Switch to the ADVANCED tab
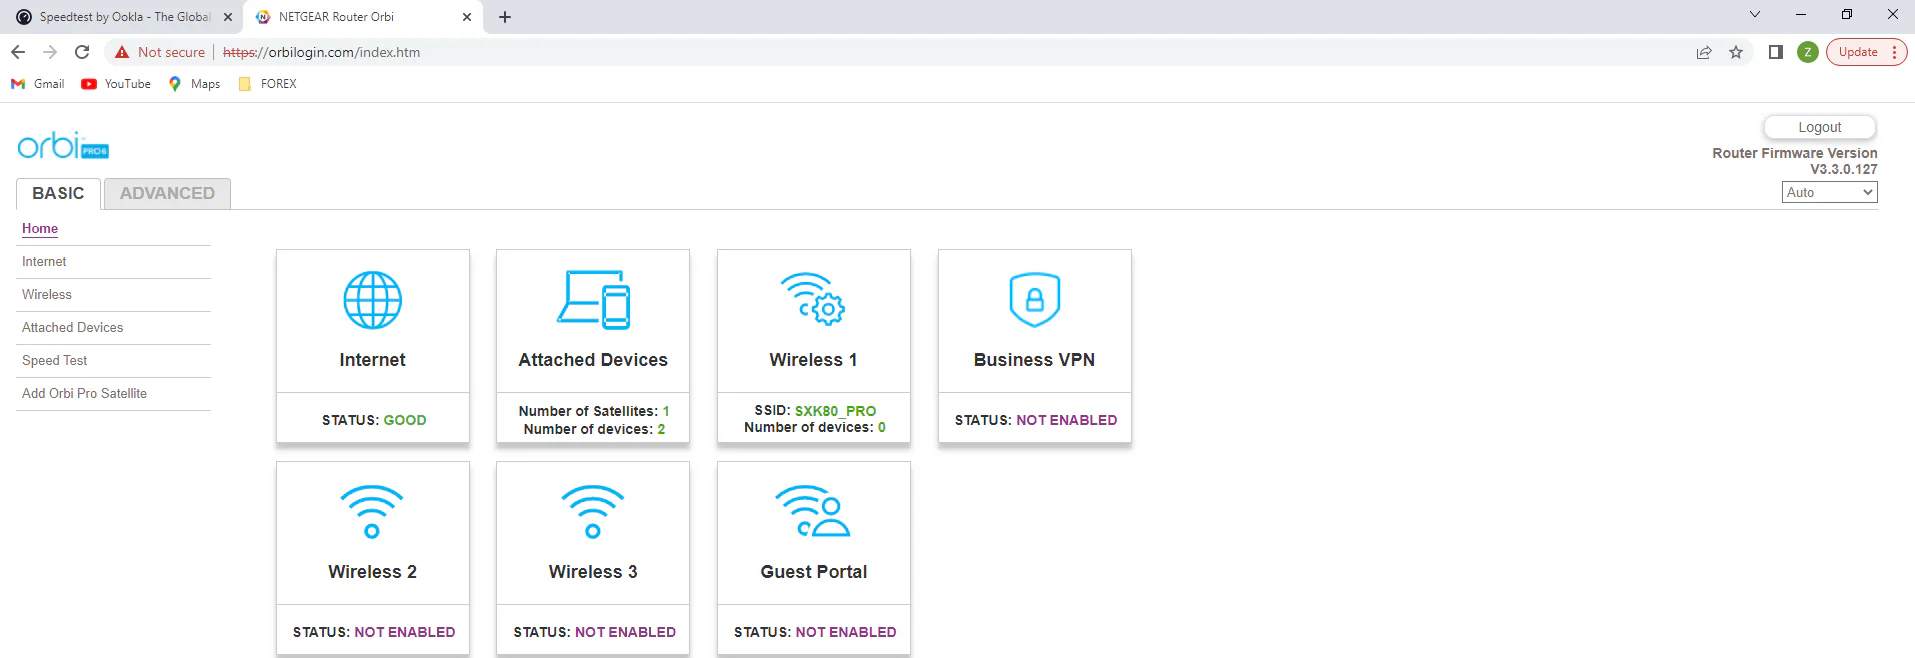 167,193
